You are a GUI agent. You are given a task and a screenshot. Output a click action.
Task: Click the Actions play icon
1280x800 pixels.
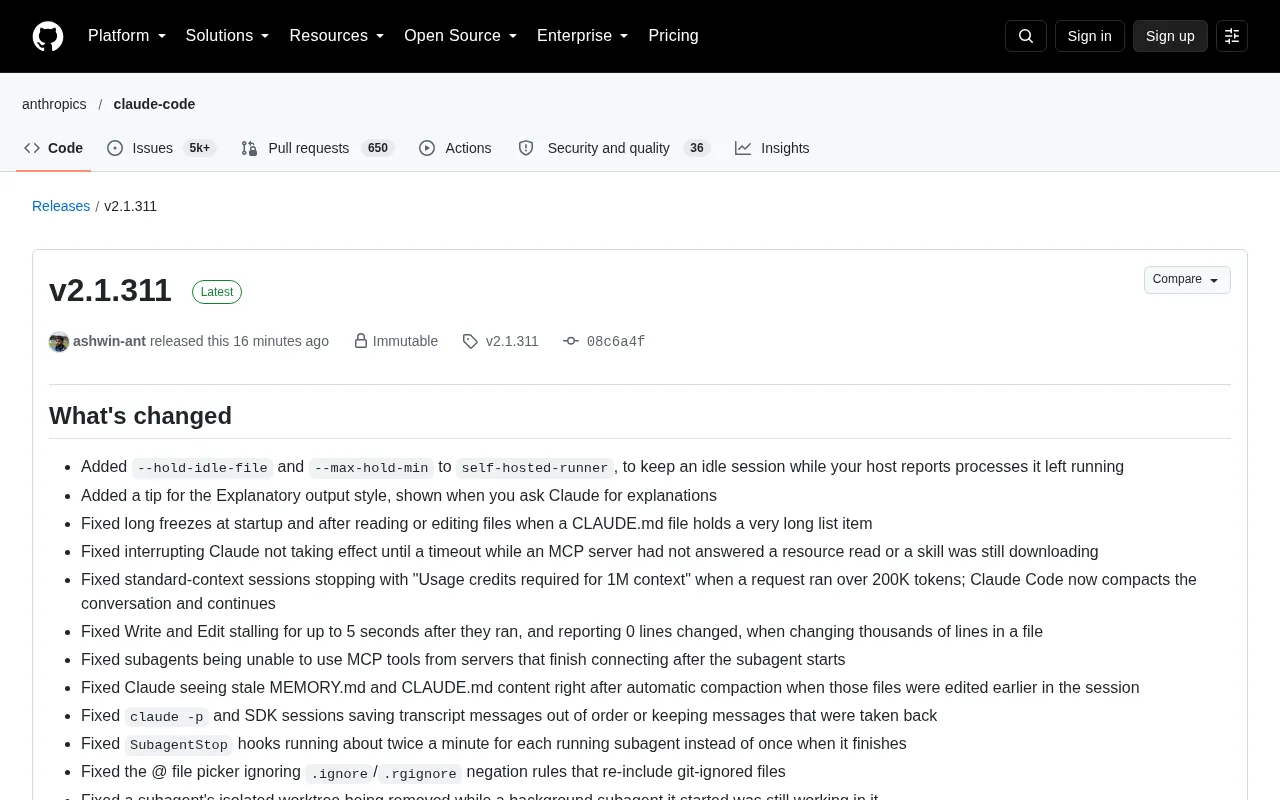[427, 148]
